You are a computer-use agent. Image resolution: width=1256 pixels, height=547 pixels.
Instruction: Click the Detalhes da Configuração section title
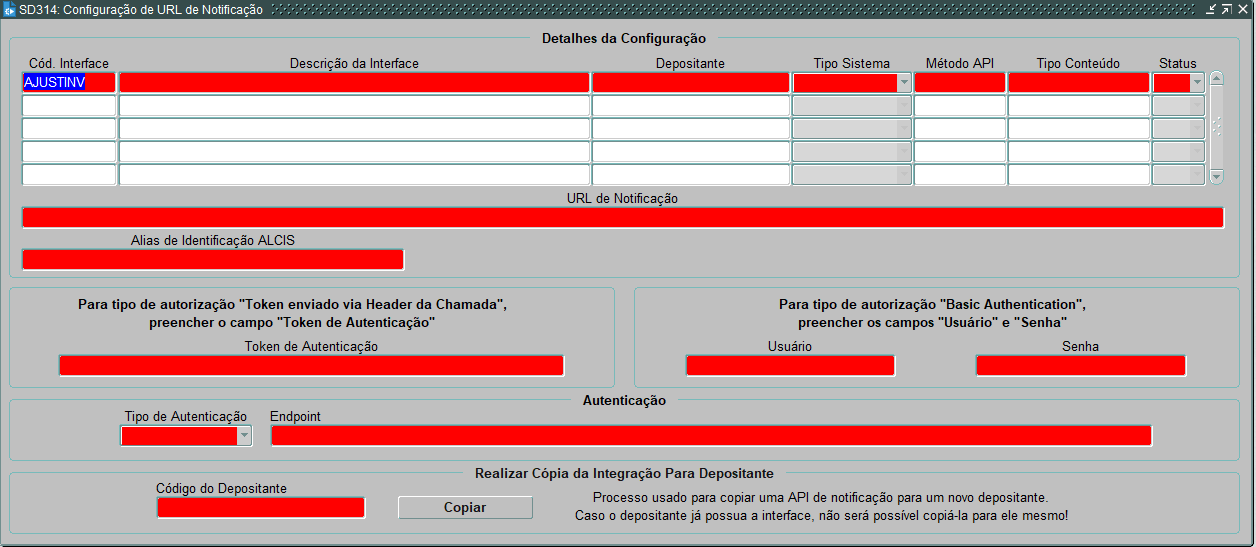pyautogui.click(x=624, y=38)
